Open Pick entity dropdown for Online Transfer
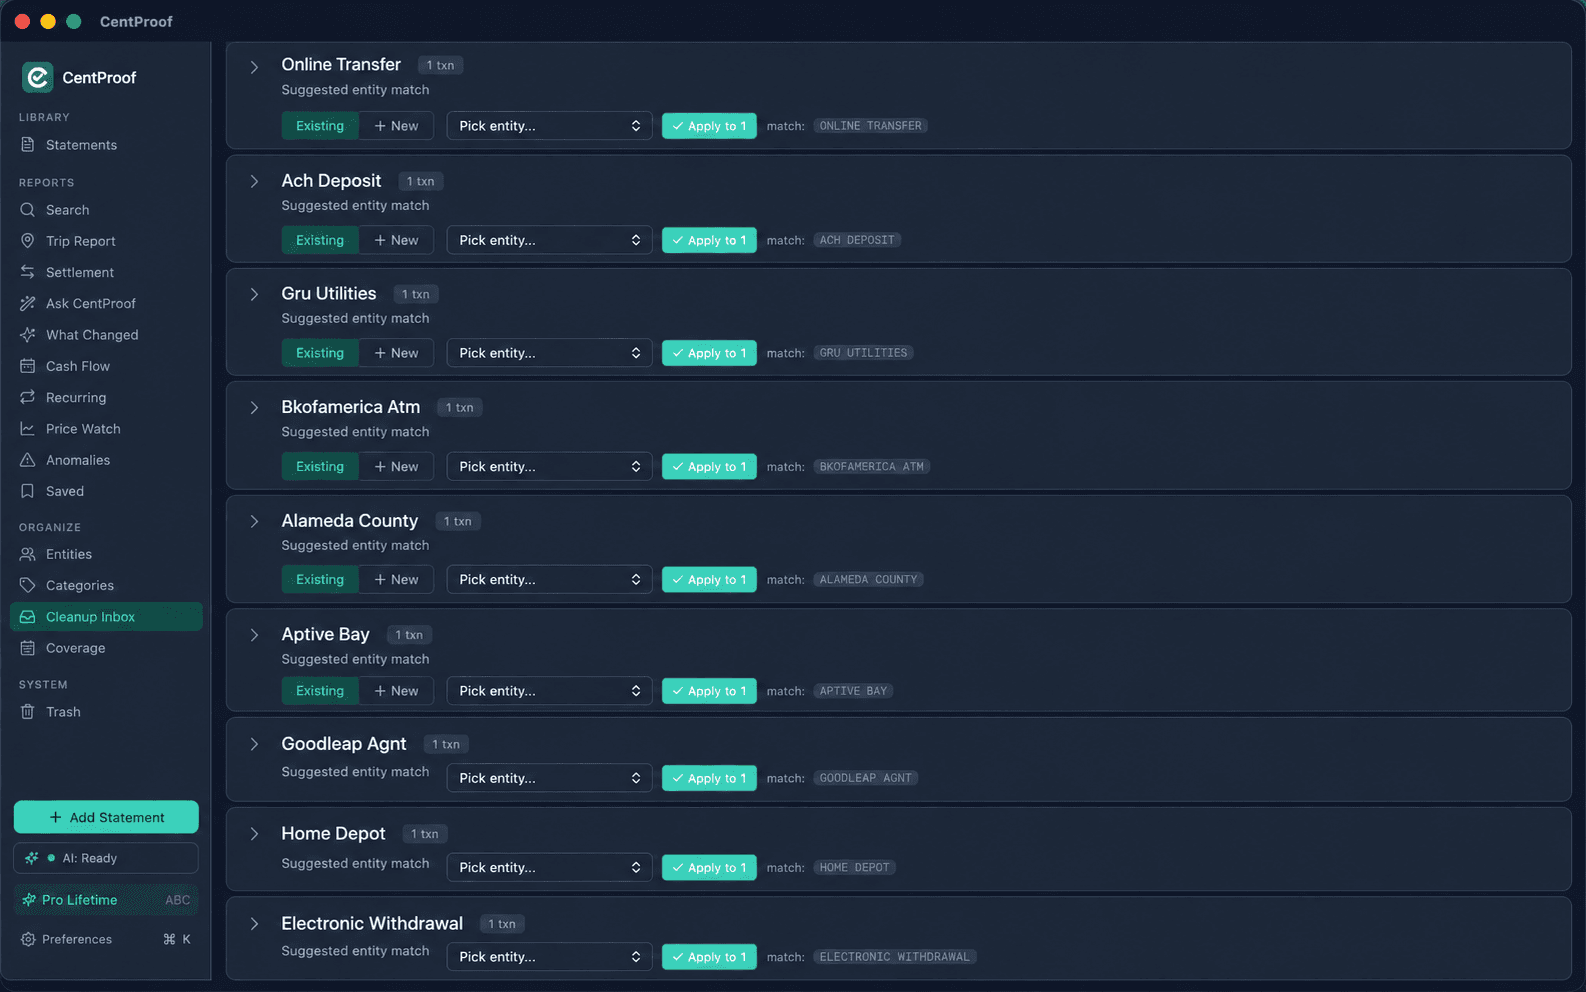 549,126
